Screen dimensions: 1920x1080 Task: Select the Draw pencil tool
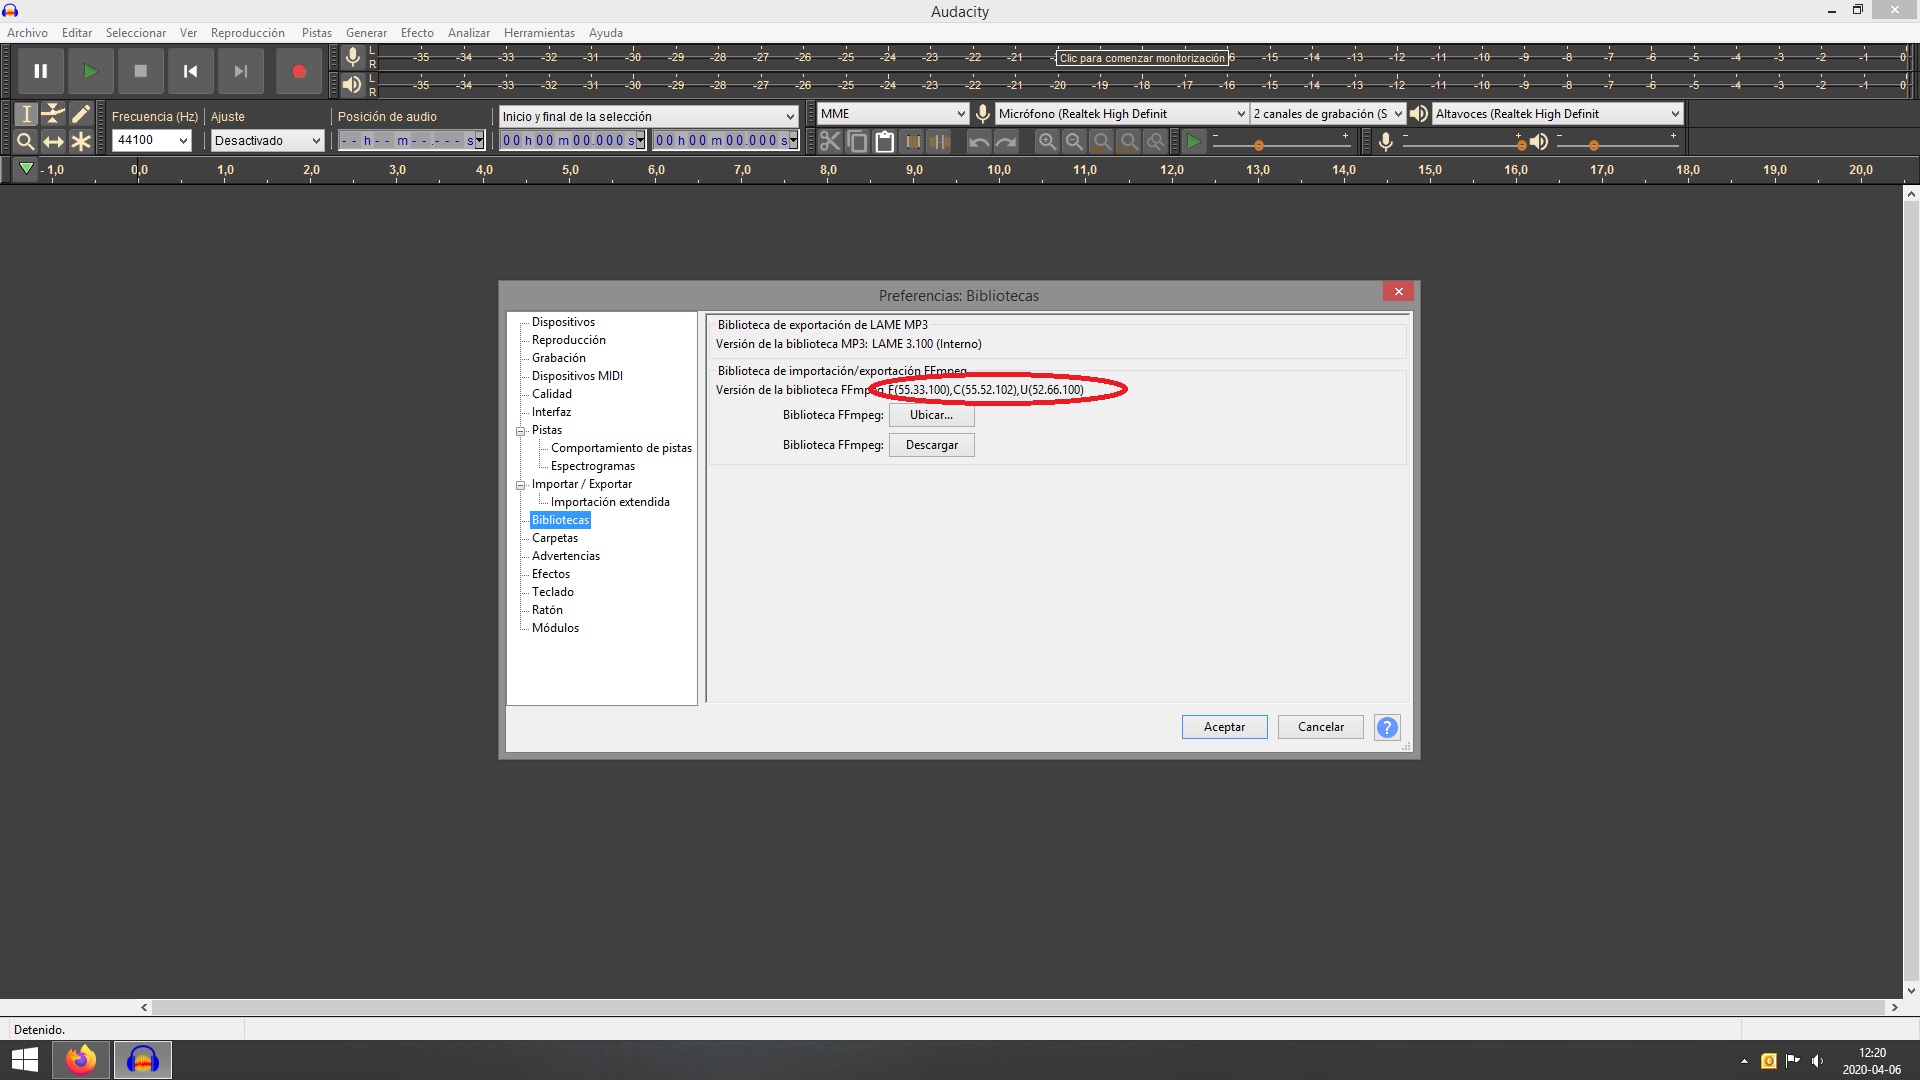click(81, 114)
